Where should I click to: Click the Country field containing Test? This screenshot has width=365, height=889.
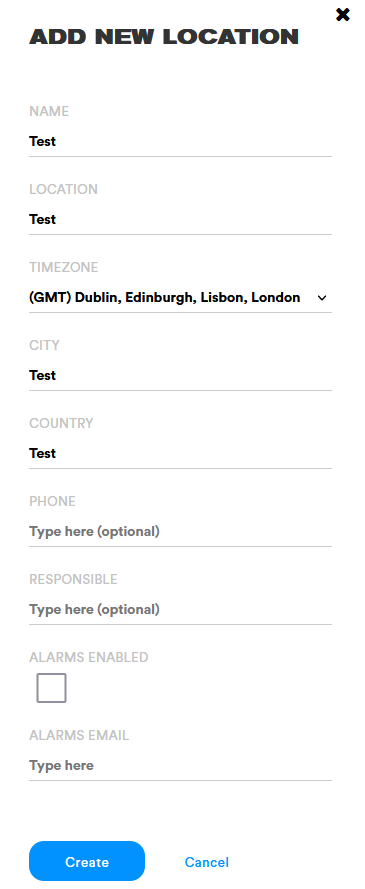tap(180, 454)
